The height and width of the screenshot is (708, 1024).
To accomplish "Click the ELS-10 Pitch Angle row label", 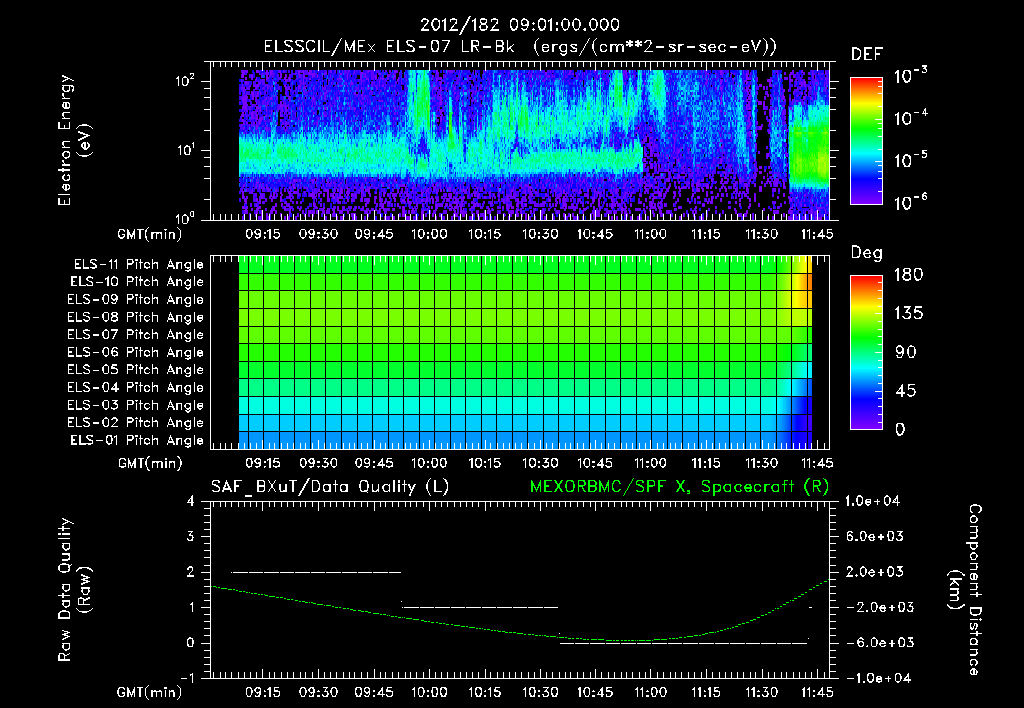I will pos(137,282).
